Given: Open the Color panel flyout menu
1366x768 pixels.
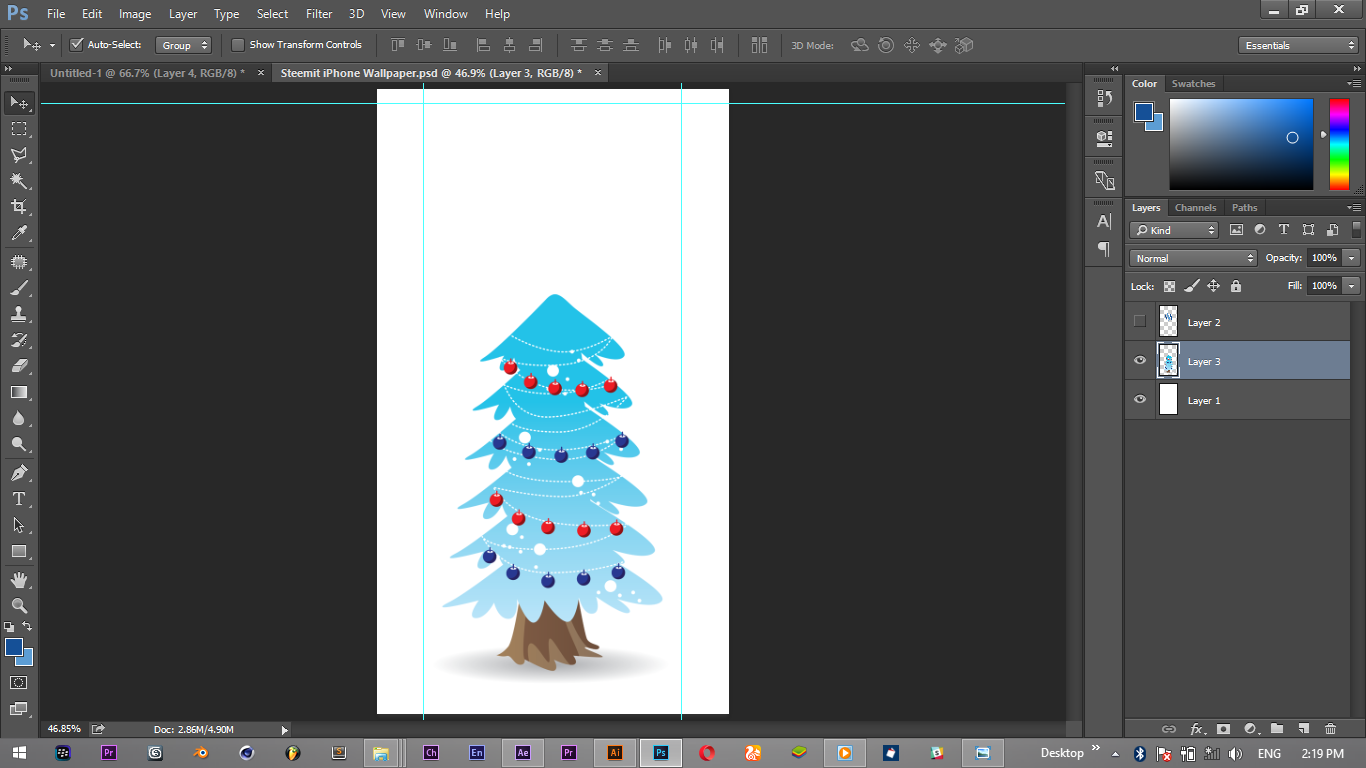Looking at the screenshot, I should (x=1353, y=84).
